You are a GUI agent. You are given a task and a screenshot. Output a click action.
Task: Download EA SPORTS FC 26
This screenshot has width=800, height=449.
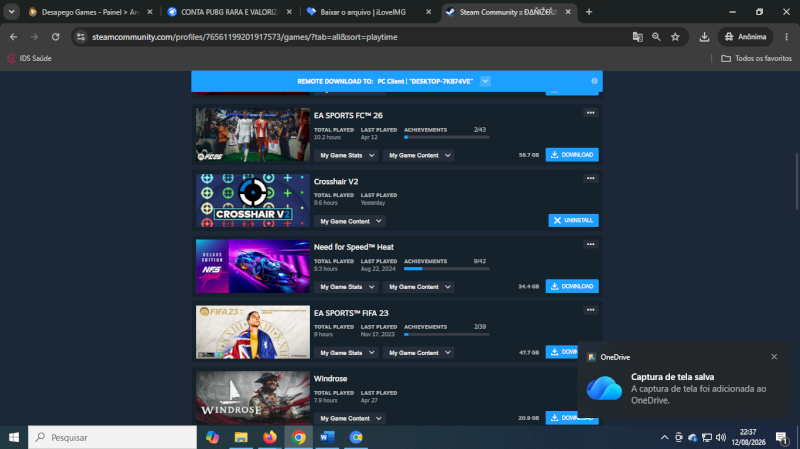pyautogui.click(x=572, y=155)
